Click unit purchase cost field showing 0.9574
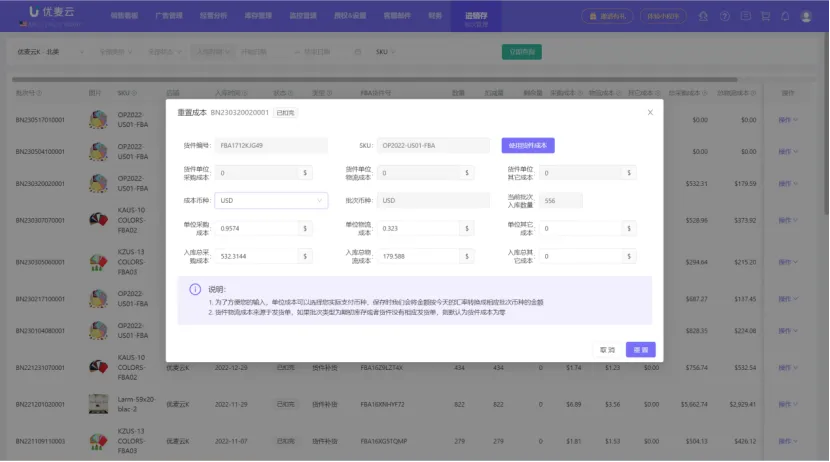830x462 pixels. pyautogui.click(x=263, y=229)
